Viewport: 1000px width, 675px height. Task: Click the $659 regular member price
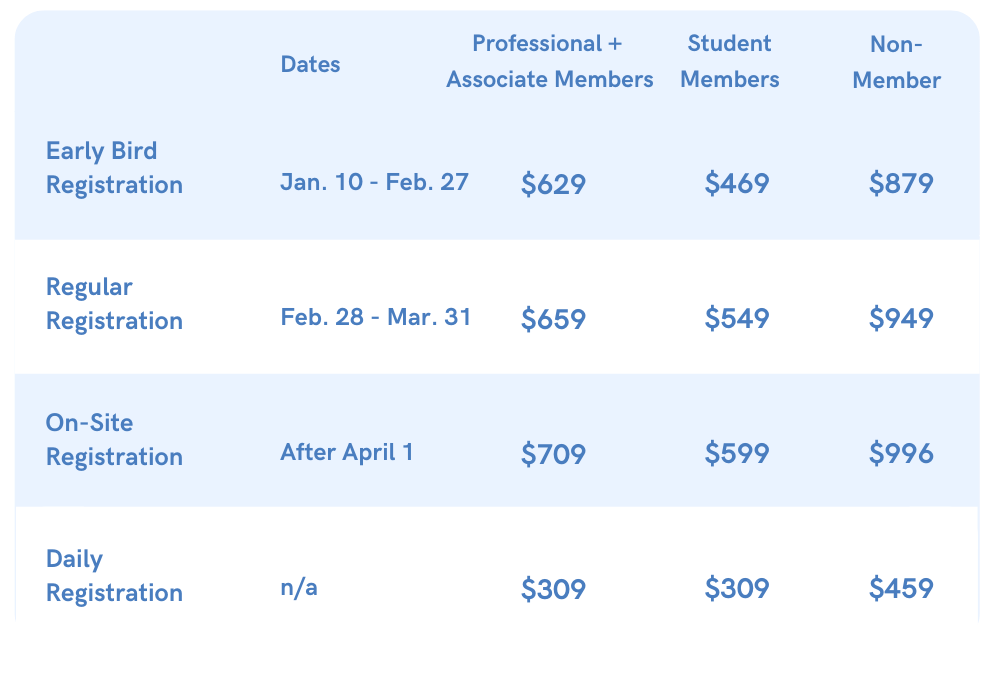[553, 318]
